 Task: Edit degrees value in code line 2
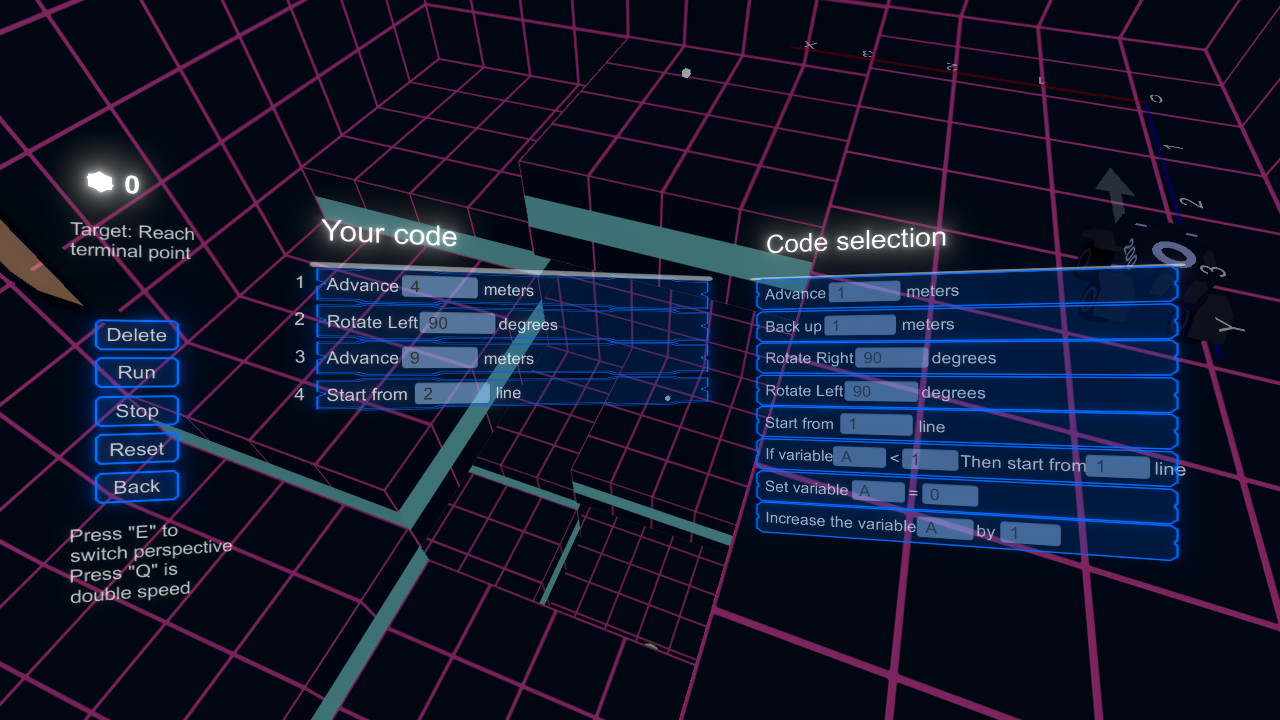pos(457,323)
